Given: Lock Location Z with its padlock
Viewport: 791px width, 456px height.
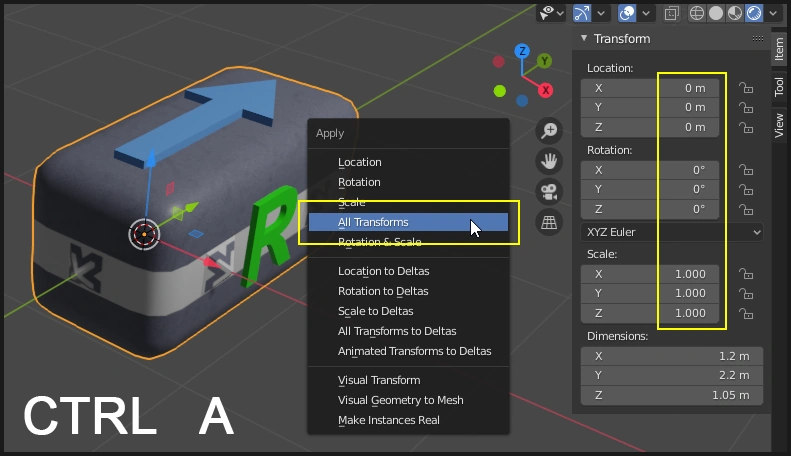Looking at the screenshot, I should [746, 128].
